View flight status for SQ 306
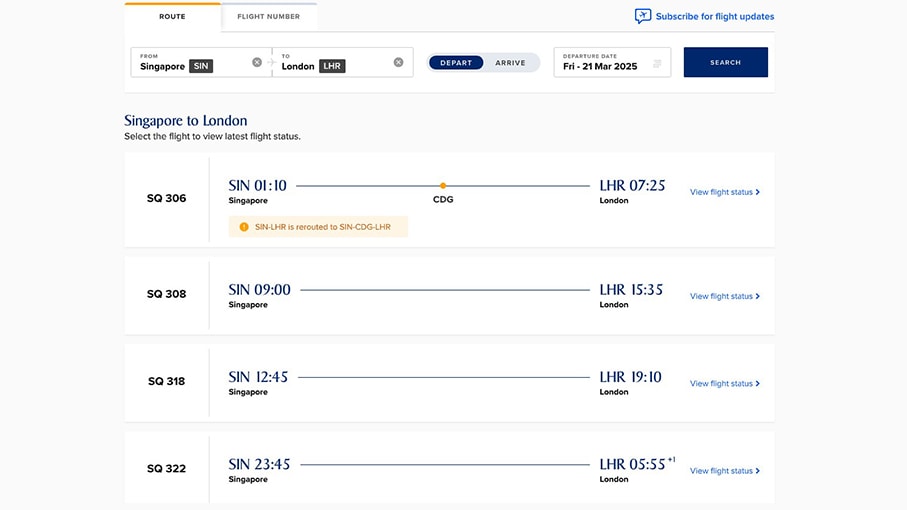The width and height of the screenshot is (907, 510). coord(724,192)
